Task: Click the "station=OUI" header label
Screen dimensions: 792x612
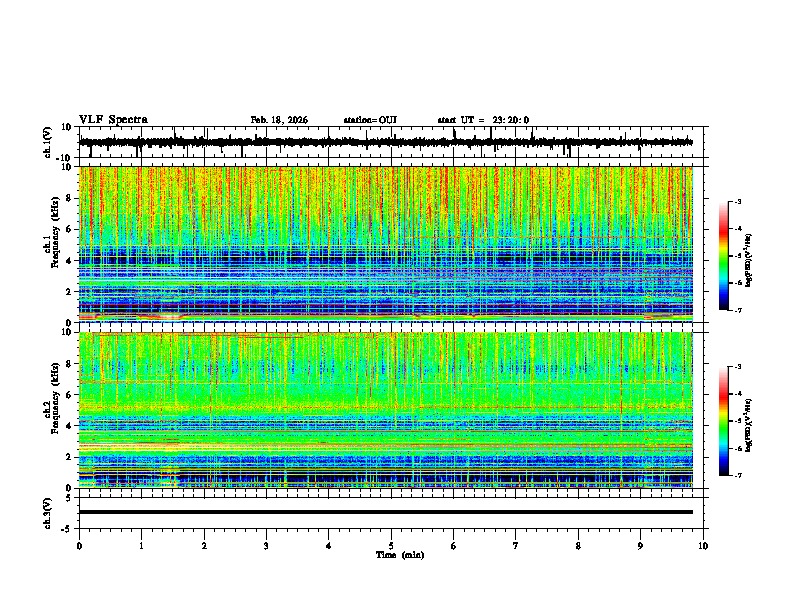Action: click(x=370, y=120)
